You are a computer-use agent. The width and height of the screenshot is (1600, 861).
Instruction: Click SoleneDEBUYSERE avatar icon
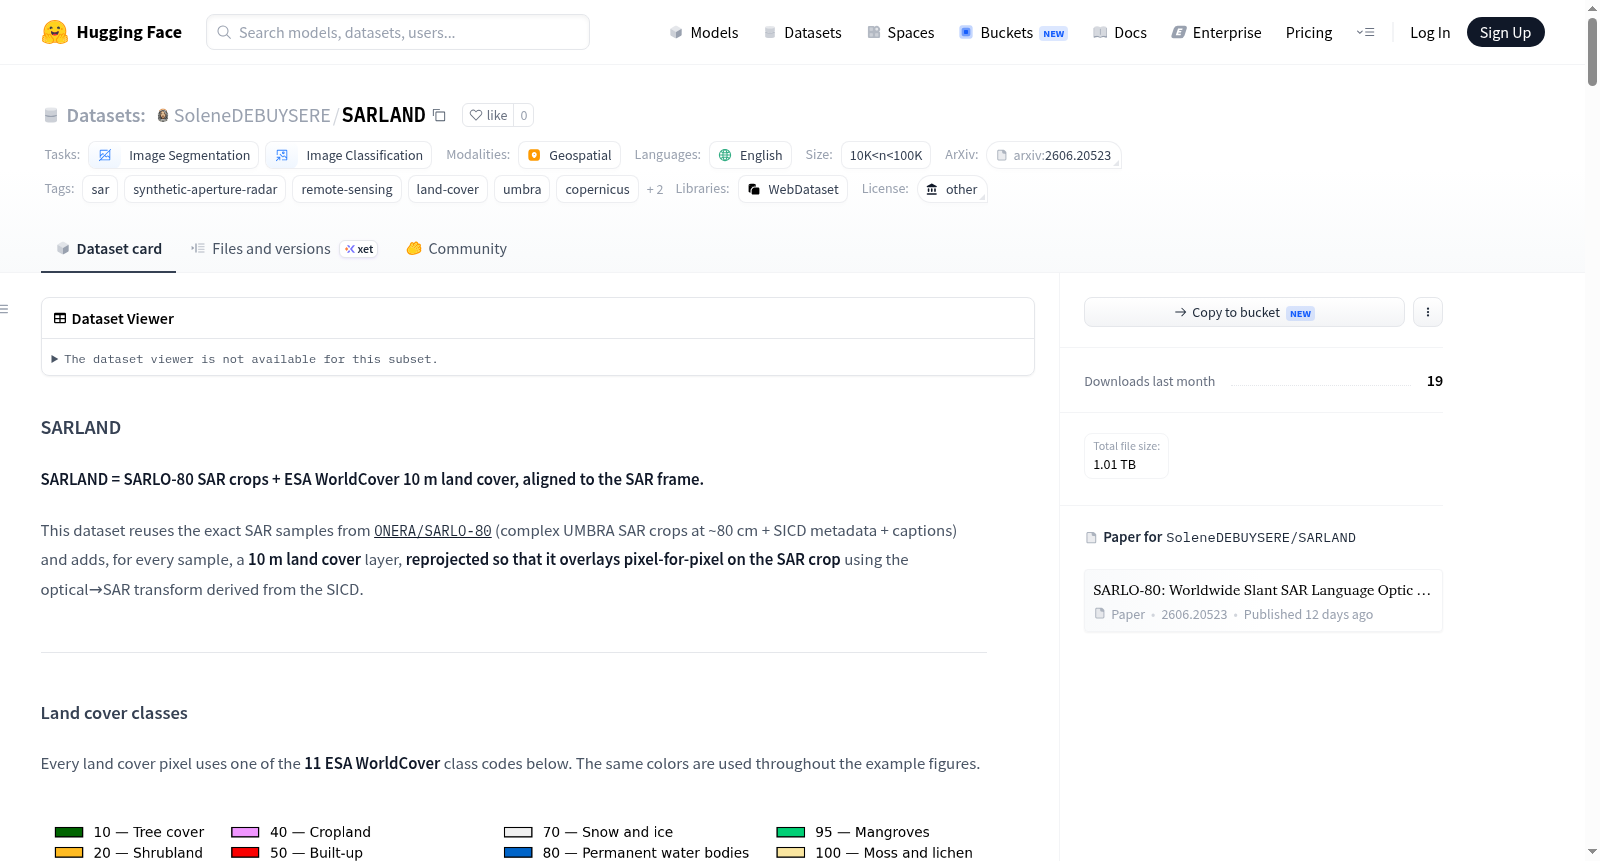163,115
